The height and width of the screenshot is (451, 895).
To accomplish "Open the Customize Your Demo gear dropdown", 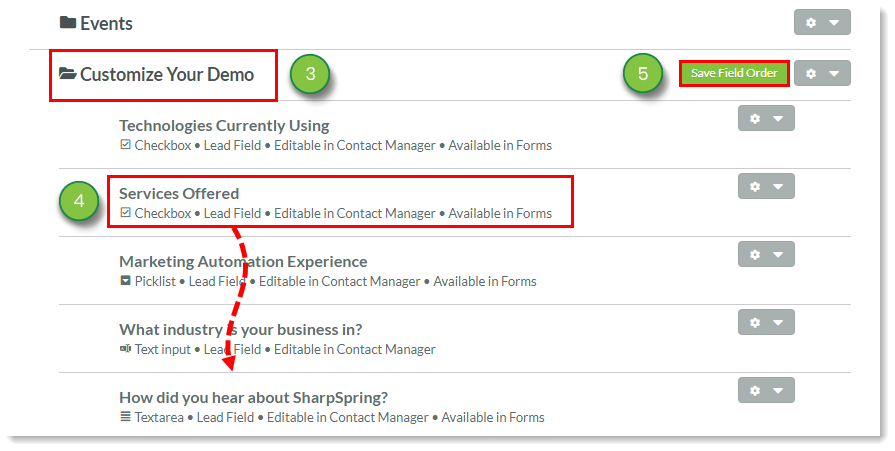I will pos(822,73).
